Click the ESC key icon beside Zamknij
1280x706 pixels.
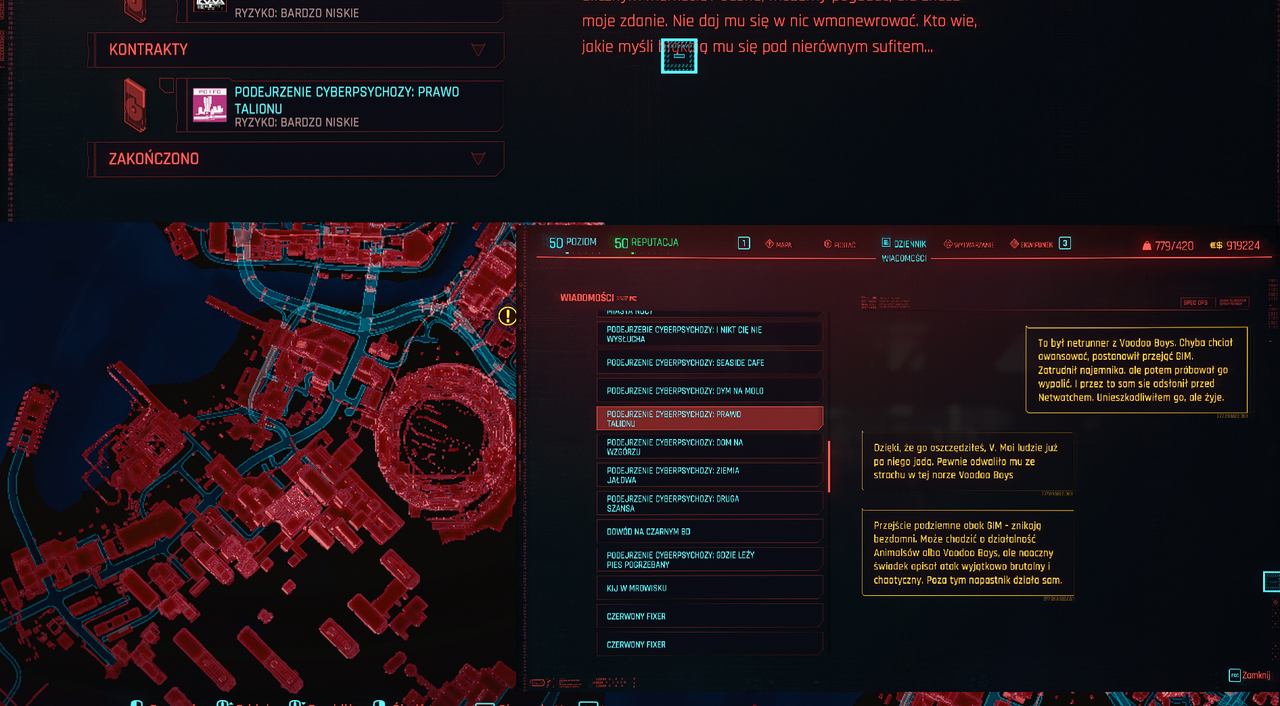click(x=1234, y=675)
